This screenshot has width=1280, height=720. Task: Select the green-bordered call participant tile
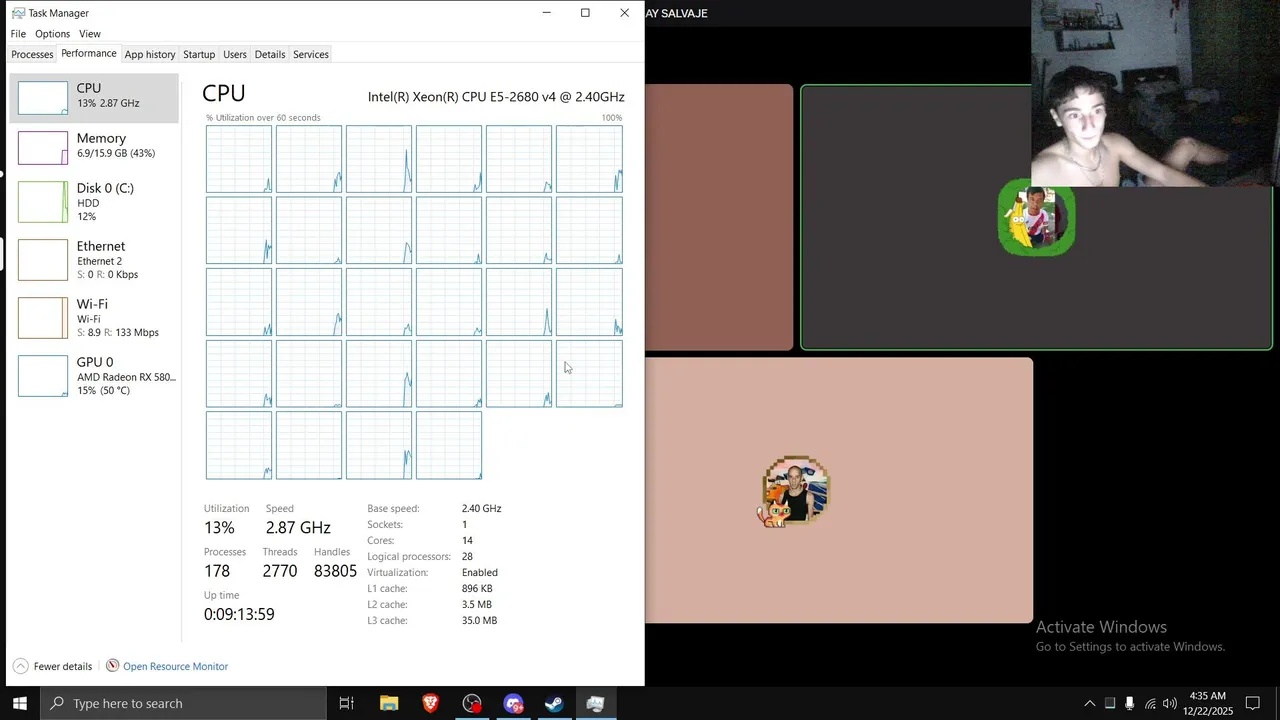pyautogui.click(x=1036, y=217)
